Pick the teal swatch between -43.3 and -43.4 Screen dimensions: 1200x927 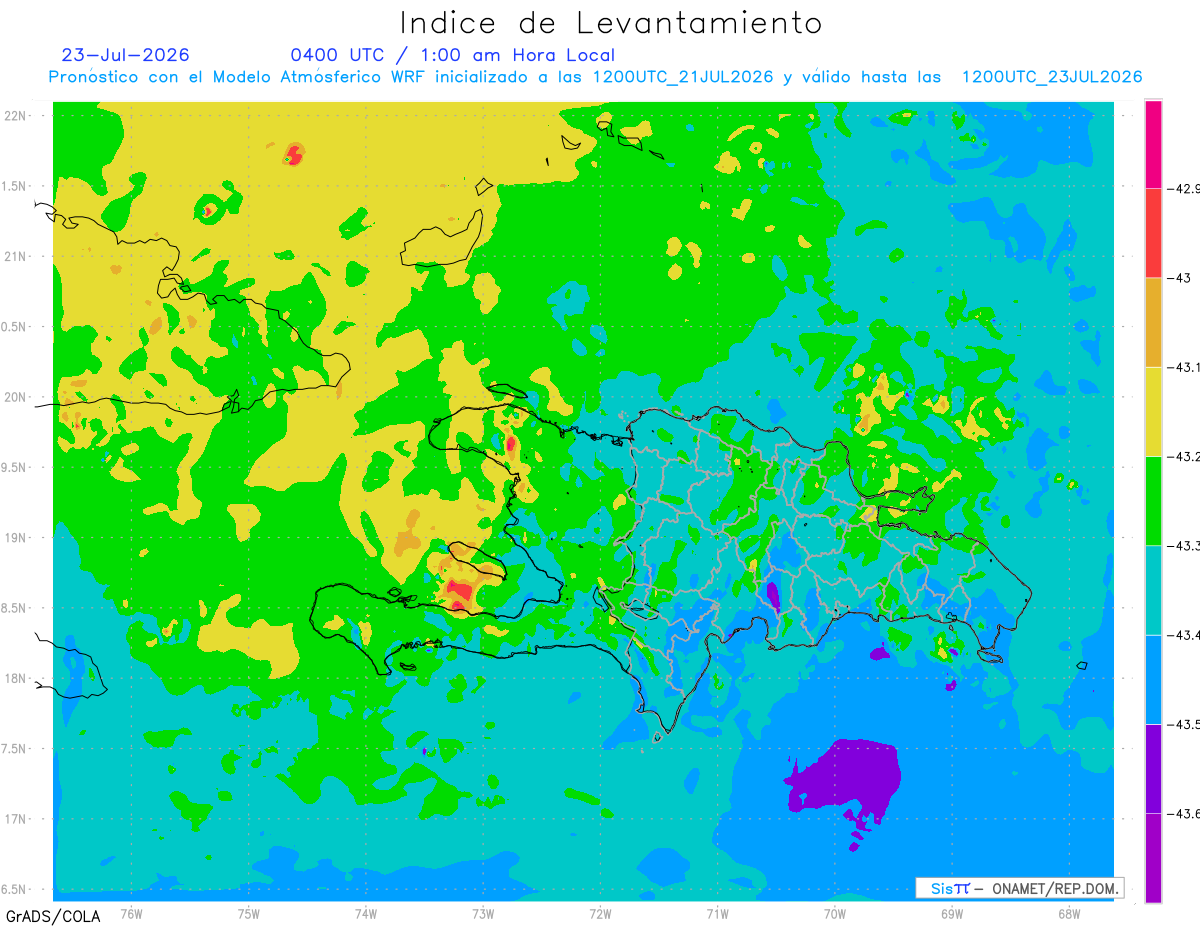(1153, 590)
